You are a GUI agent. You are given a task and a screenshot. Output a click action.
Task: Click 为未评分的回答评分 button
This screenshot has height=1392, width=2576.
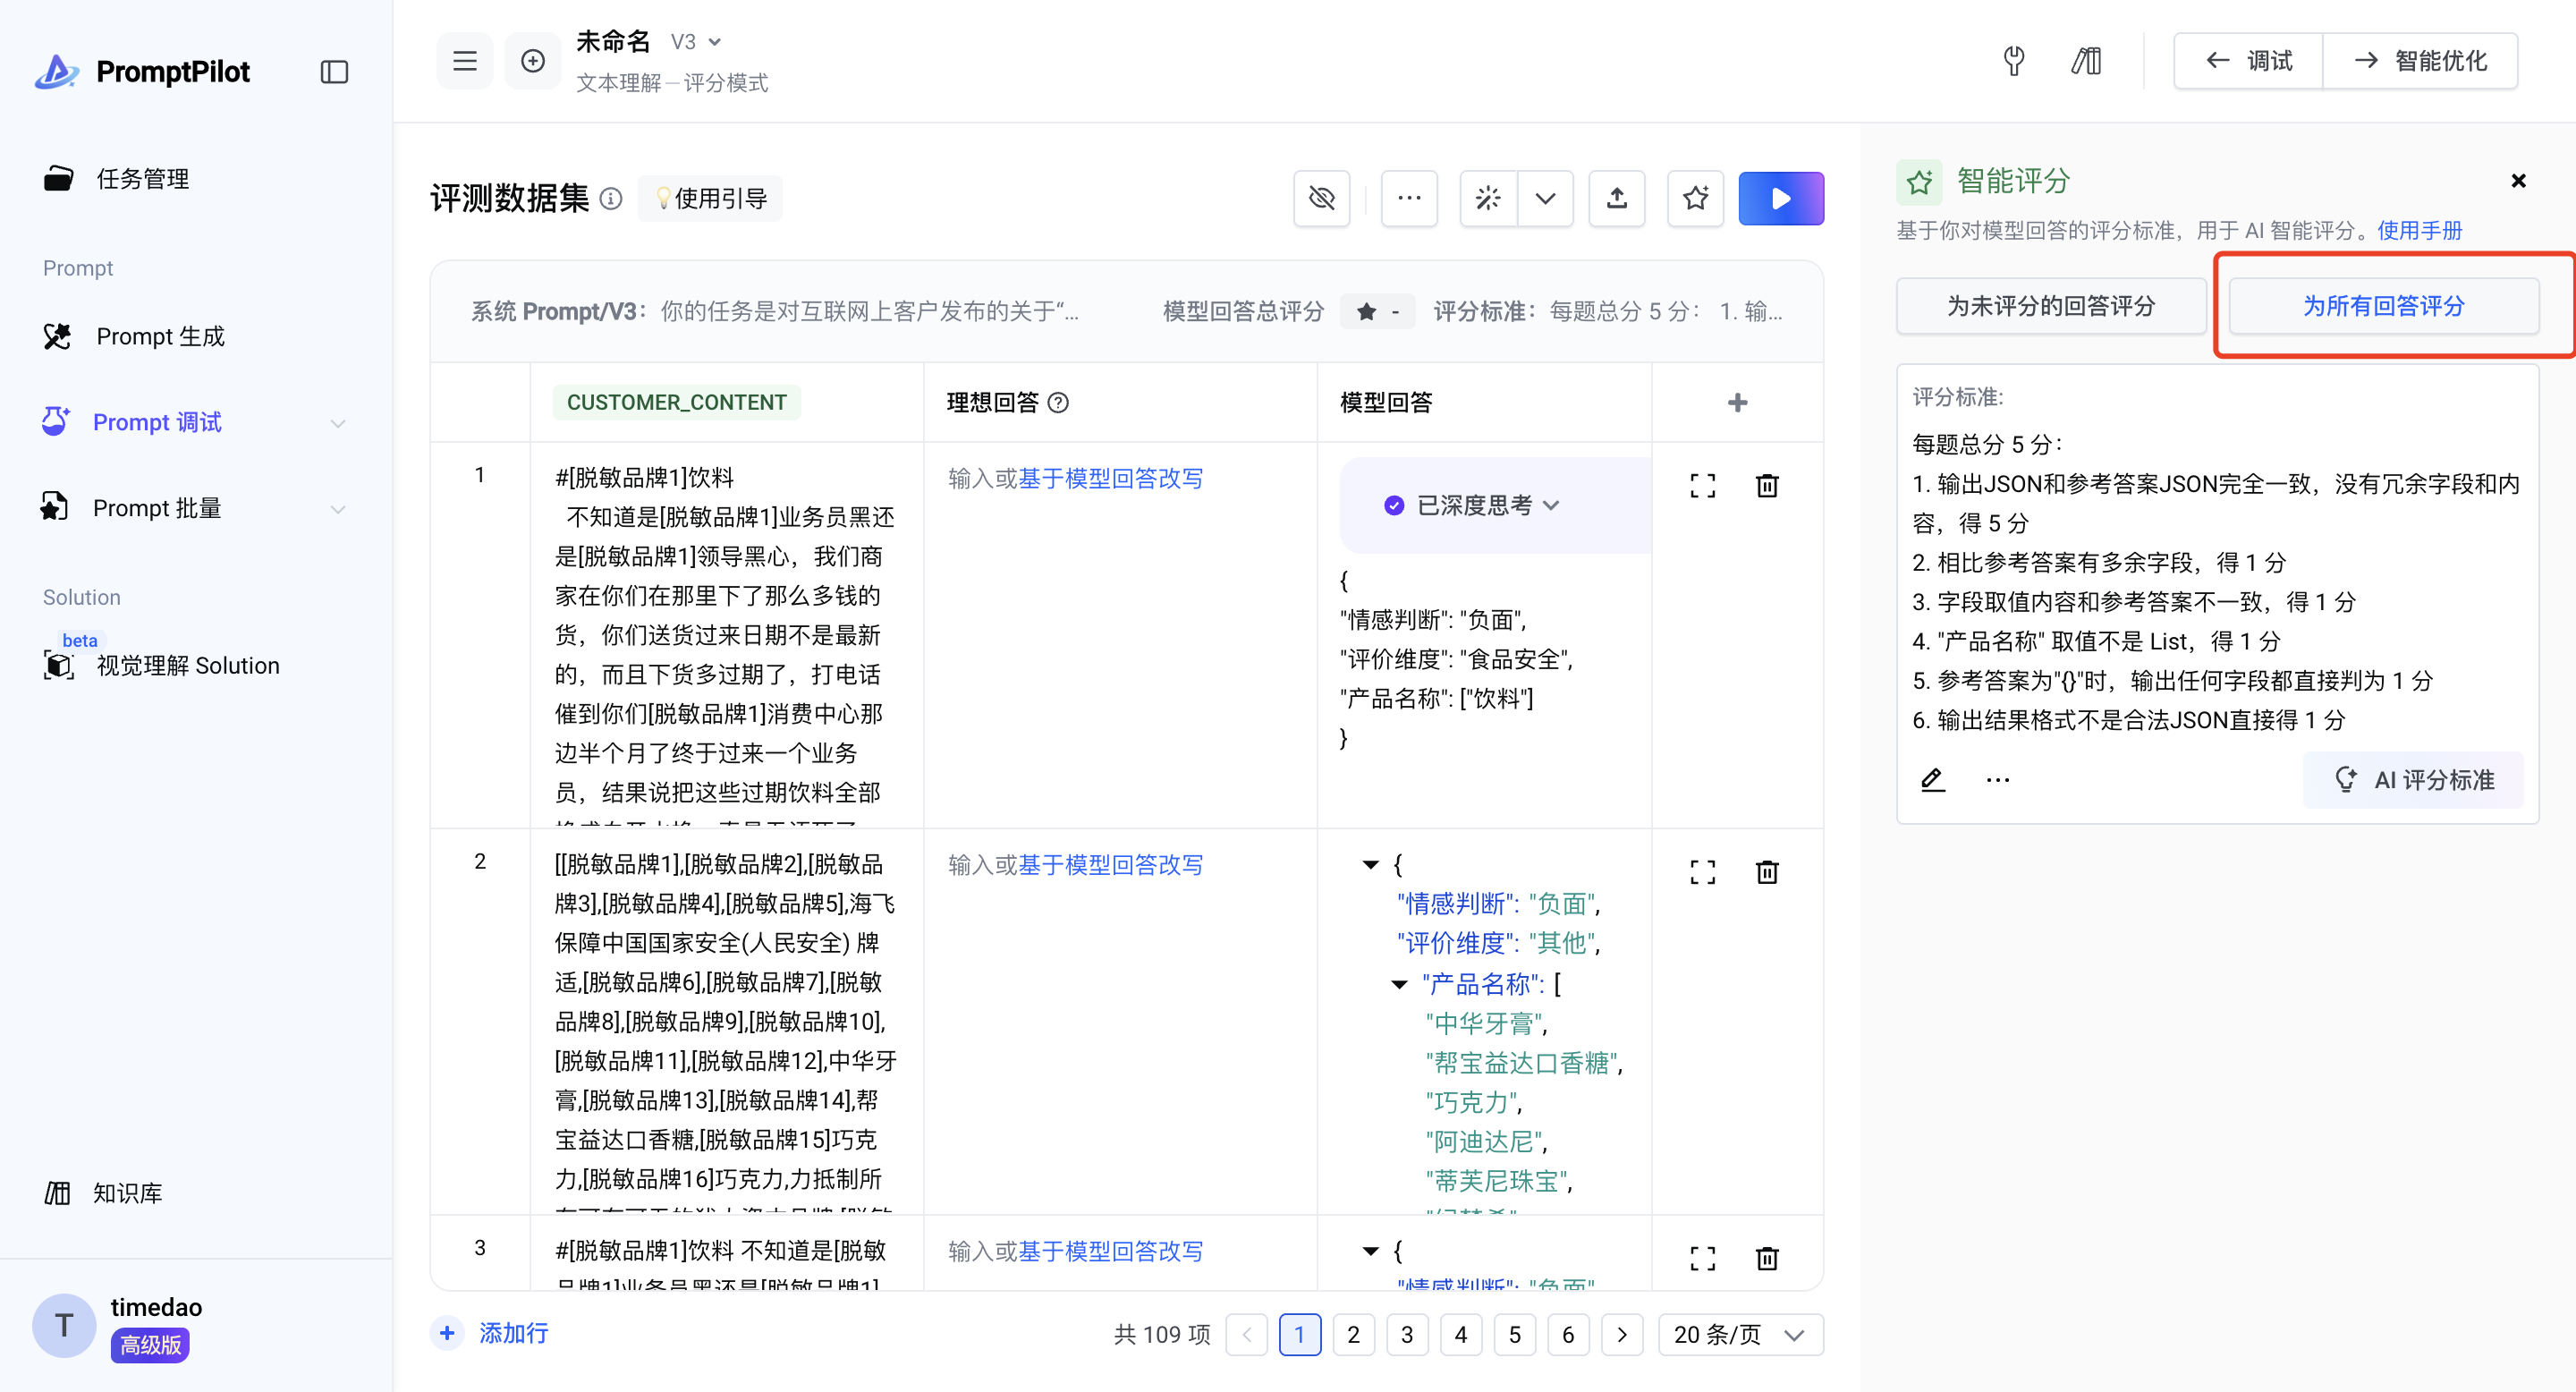tap(2050, 306)
